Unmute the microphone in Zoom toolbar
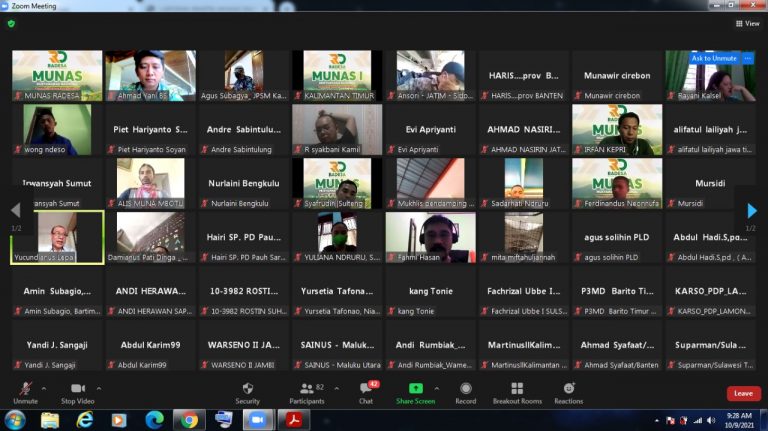The image size is (768, 431). tap(25, 392)
